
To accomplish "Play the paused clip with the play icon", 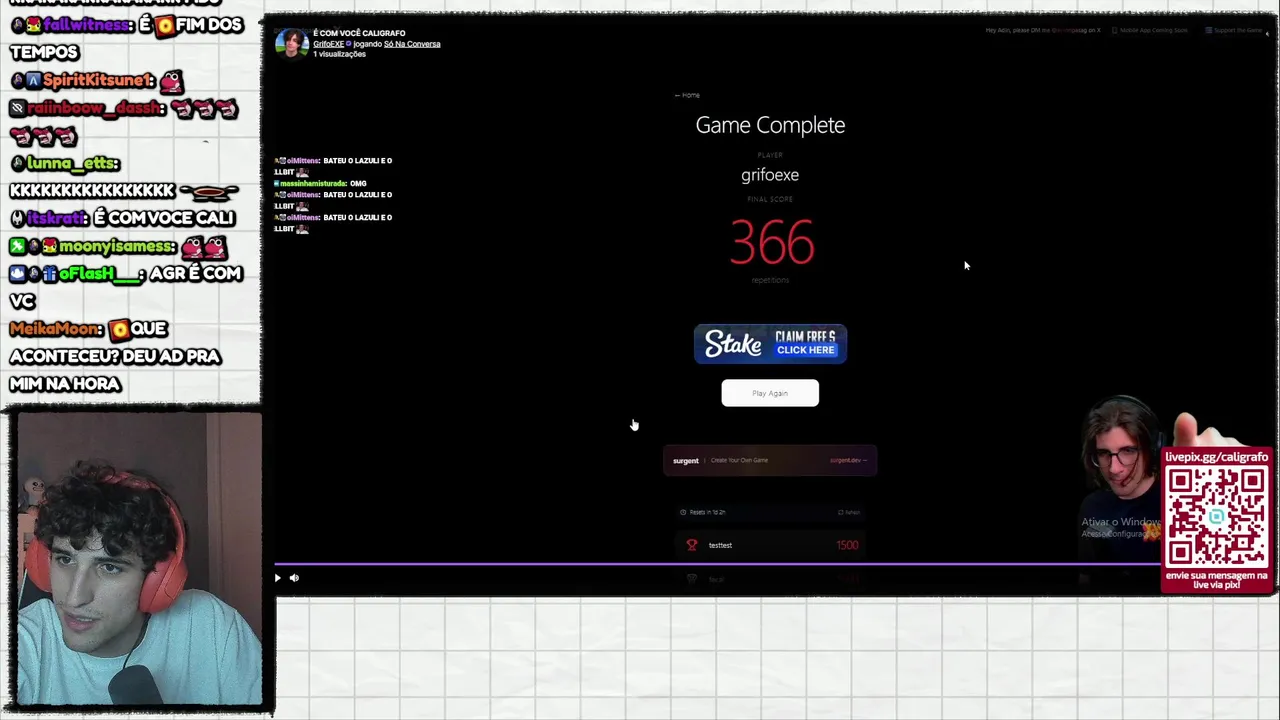I will (278, 578).
